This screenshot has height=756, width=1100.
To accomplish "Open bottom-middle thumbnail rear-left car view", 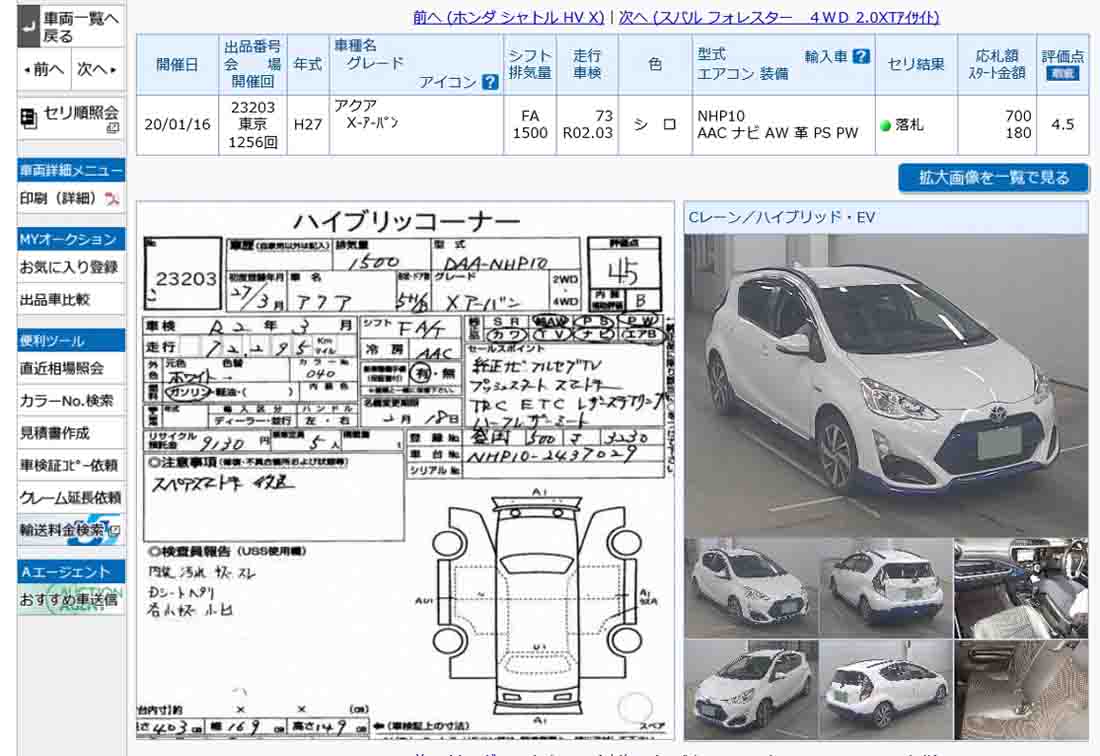I will [x=886, y=689].
